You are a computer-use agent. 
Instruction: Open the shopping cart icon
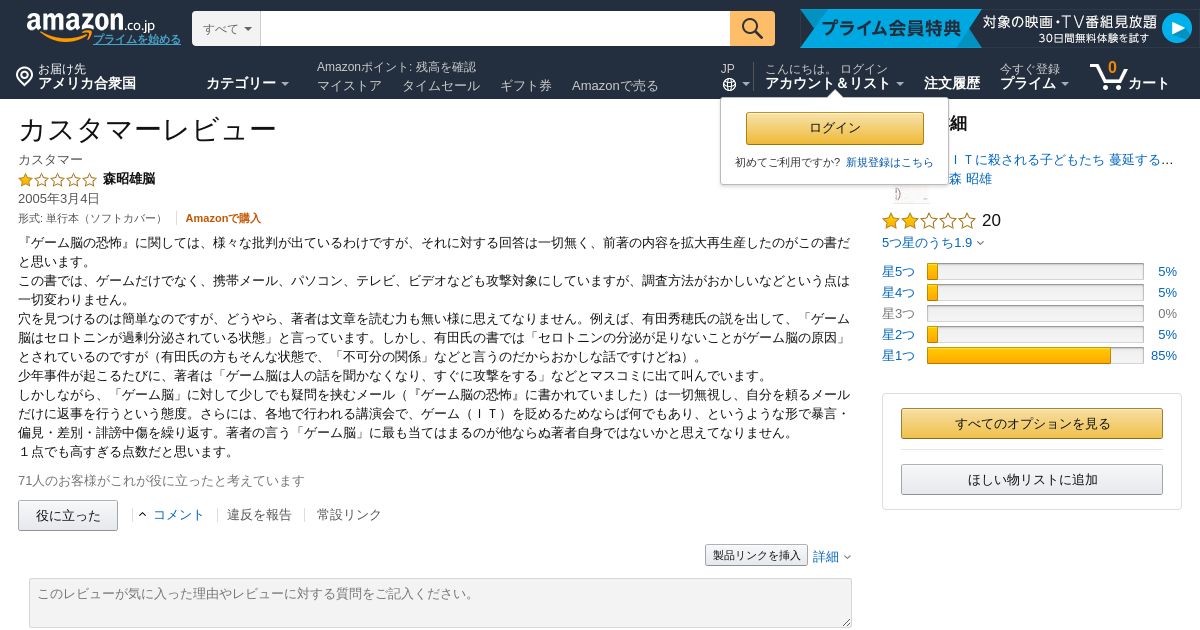pyautogui.click(x=1108, y=76)
